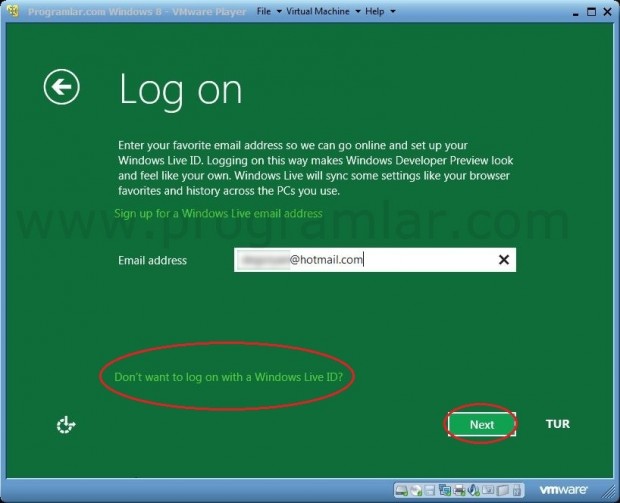Click the gray removable device icon in status bar
Screen dimensions: 620x503
pyautogui.click(x=503, y=490)
